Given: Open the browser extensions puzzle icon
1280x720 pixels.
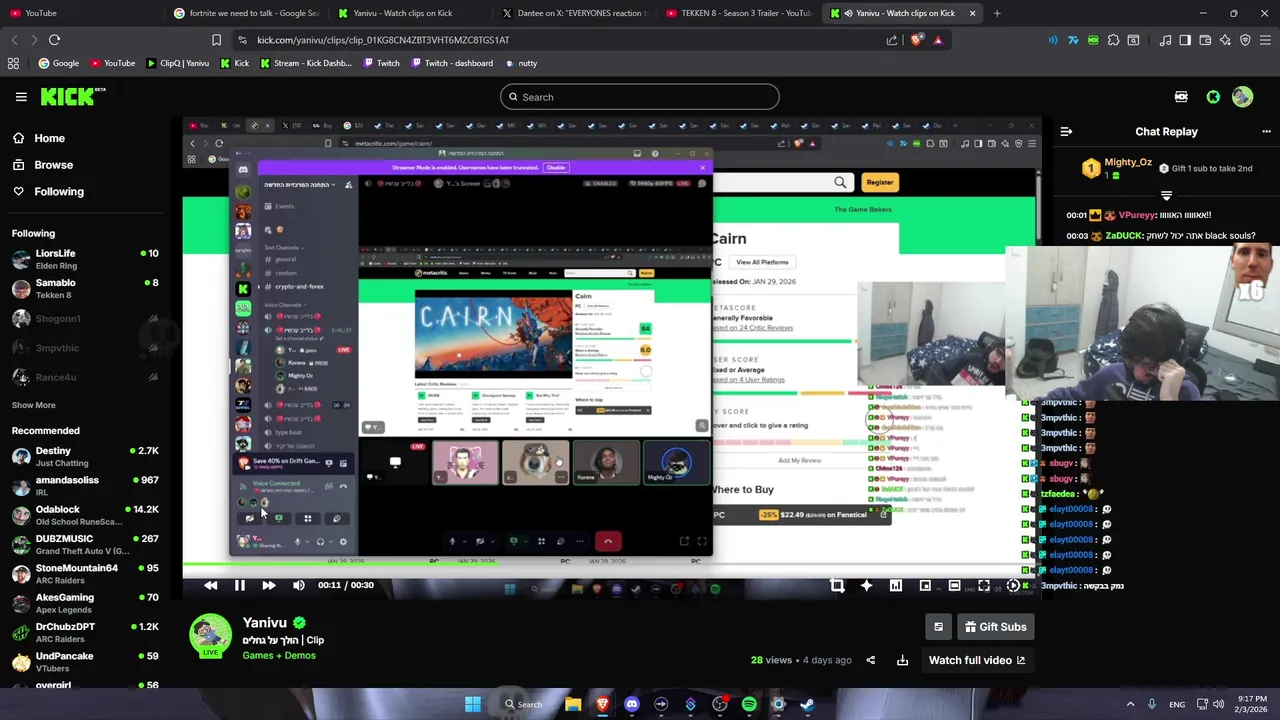Looking at the screenshot, I should [x=1113, y=40].
